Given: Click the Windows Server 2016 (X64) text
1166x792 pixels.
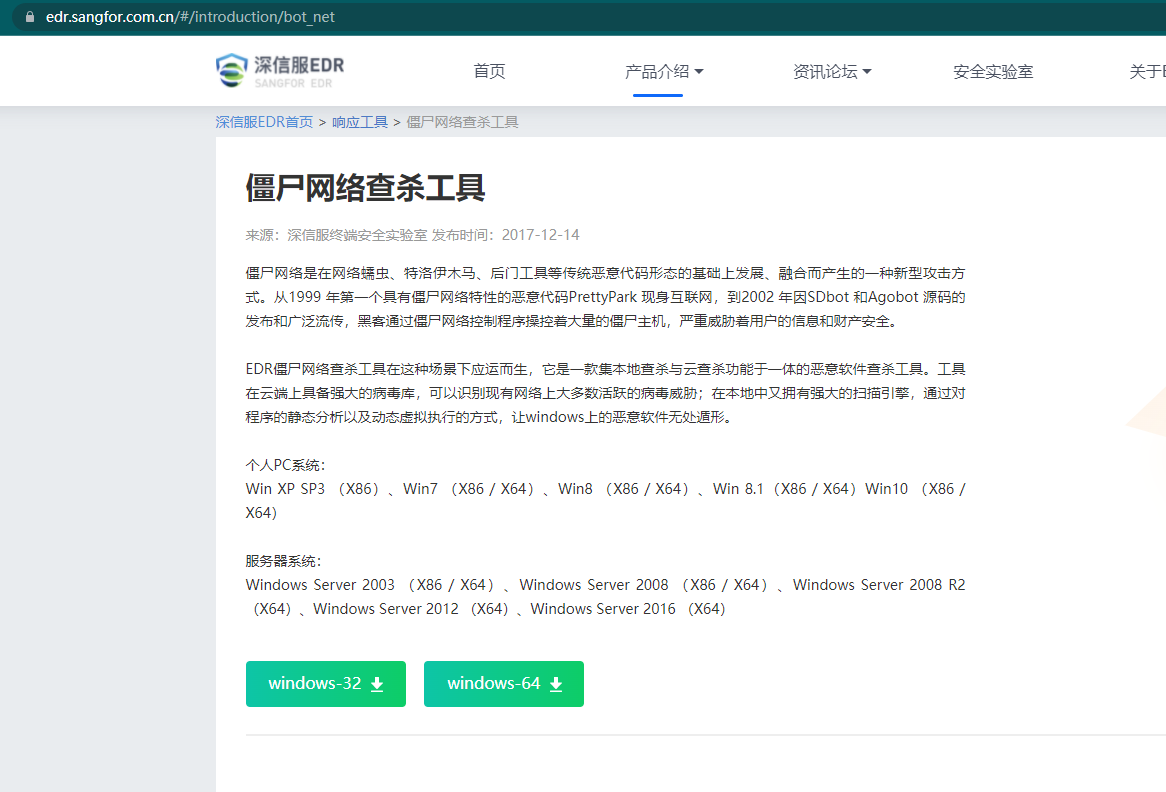Looking at the screenshot, I should coord(628,609).
